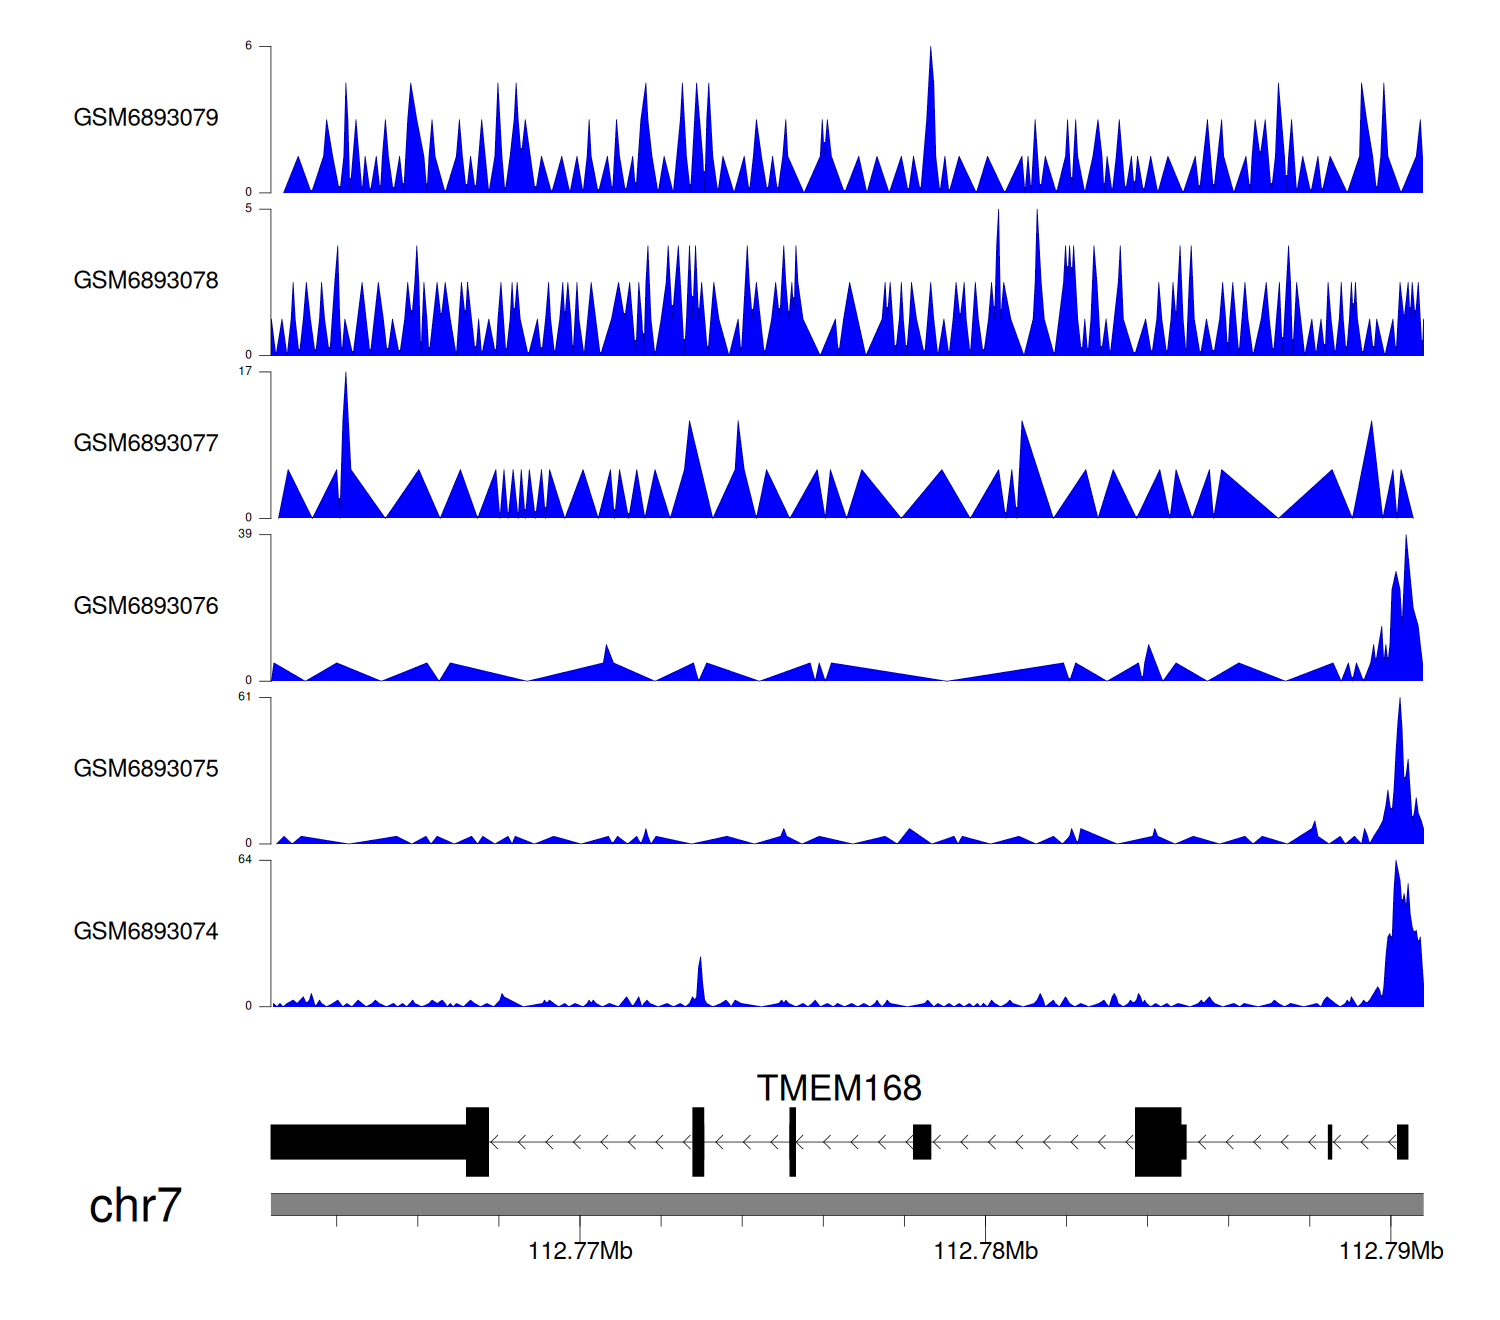Click the GSM6893079 track label
Image resolution: width=1500 pixels, height=1320 pixels.
146,118
